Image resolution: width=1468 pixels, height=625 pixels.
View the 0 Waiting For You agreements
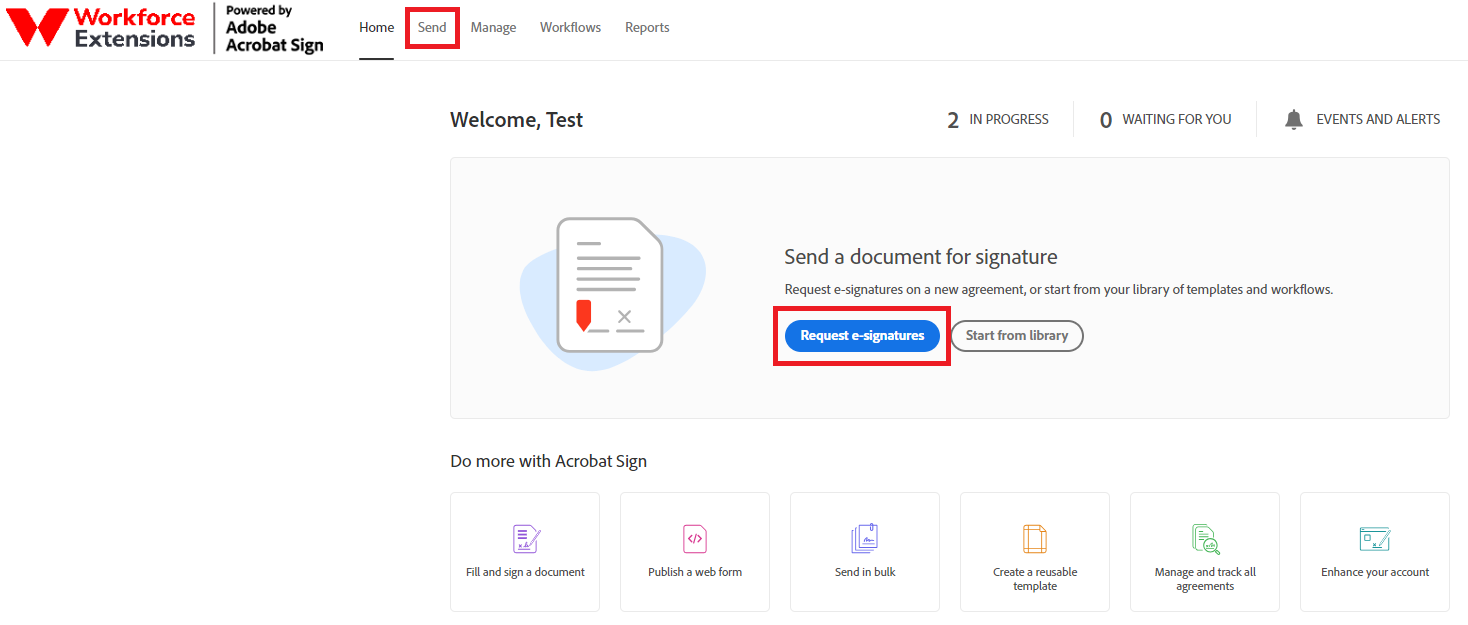pyautogui.click(x=1165, y=120)
